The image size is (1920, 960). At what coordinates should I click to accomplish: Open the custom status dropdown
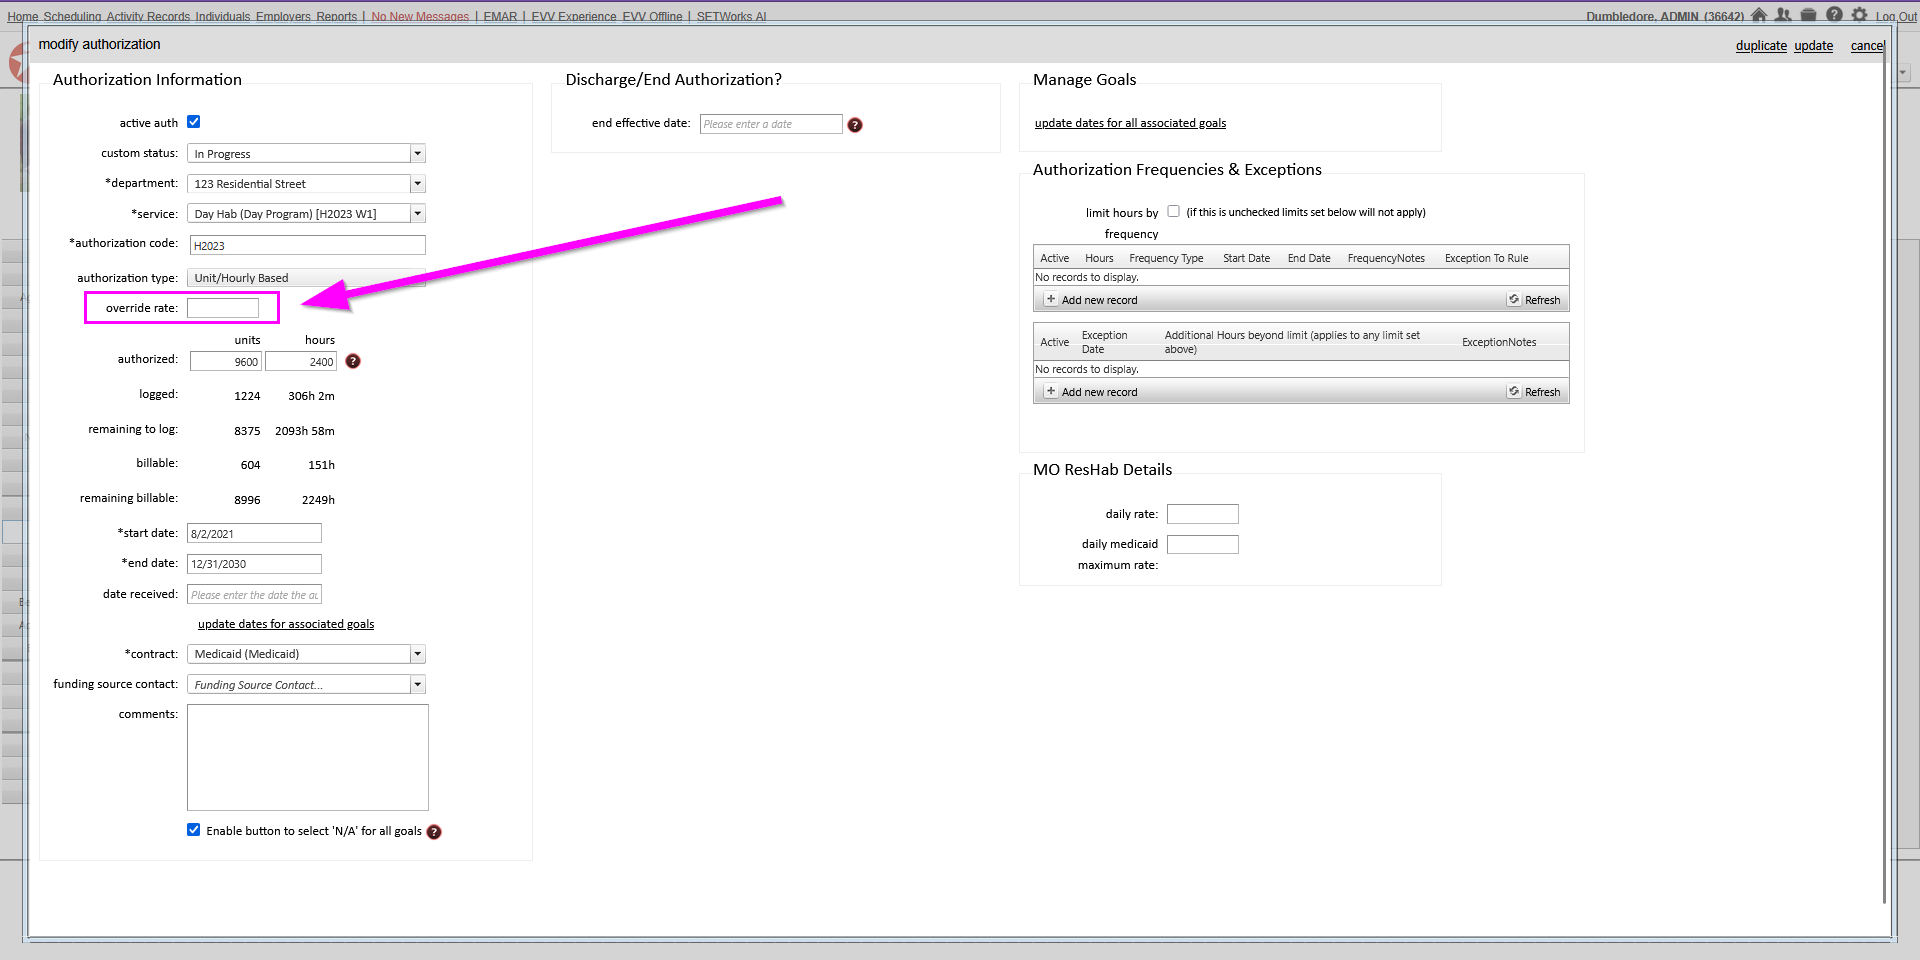coord(418,154)
